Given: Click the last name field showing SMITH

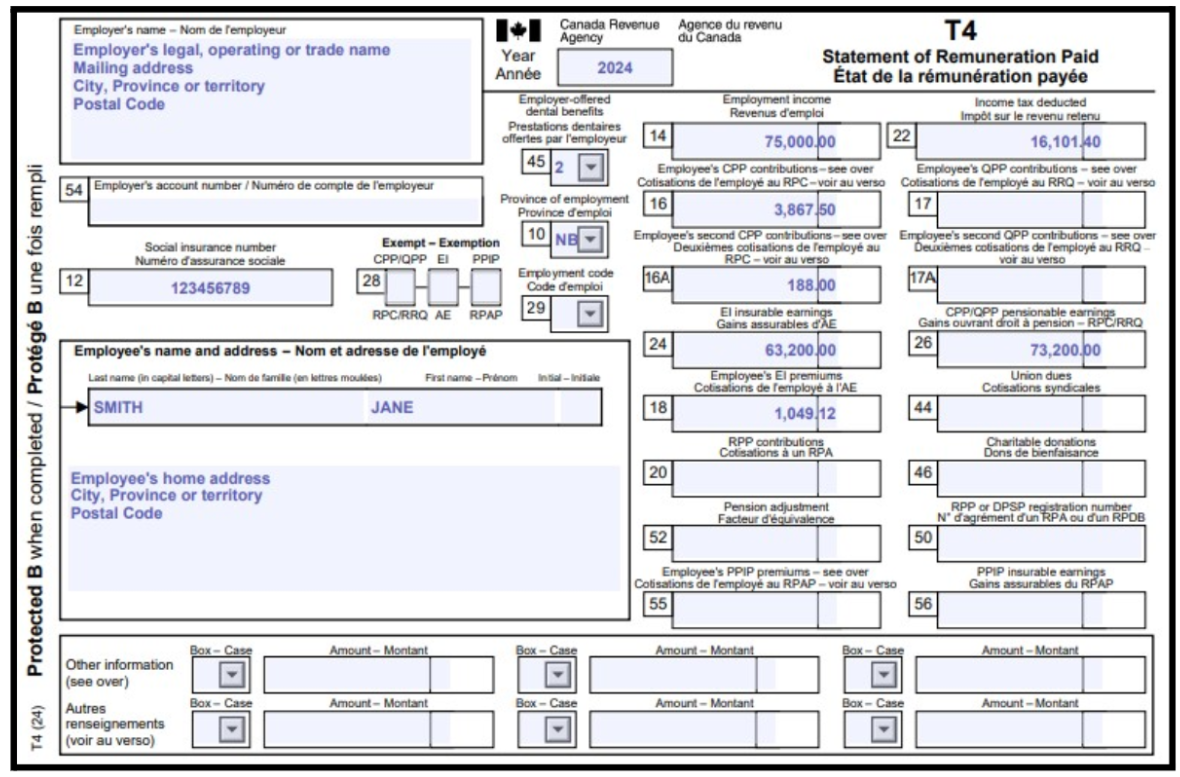Looking at the screenshot, I should click(x=227, y=407).
